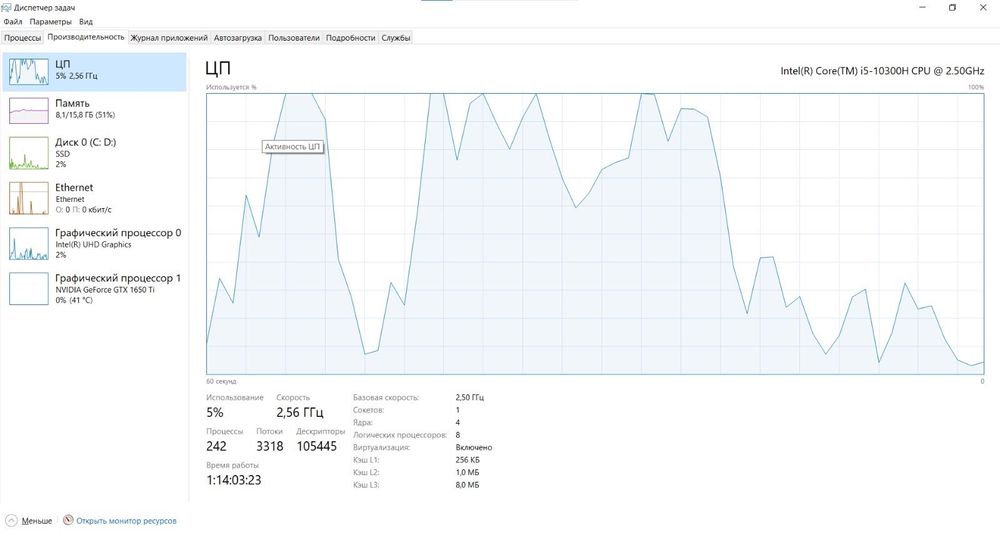The width and height of the screenshot is (1000, 535).
Task: Open the Параметры menu
Action: click(x=50, y=22)
